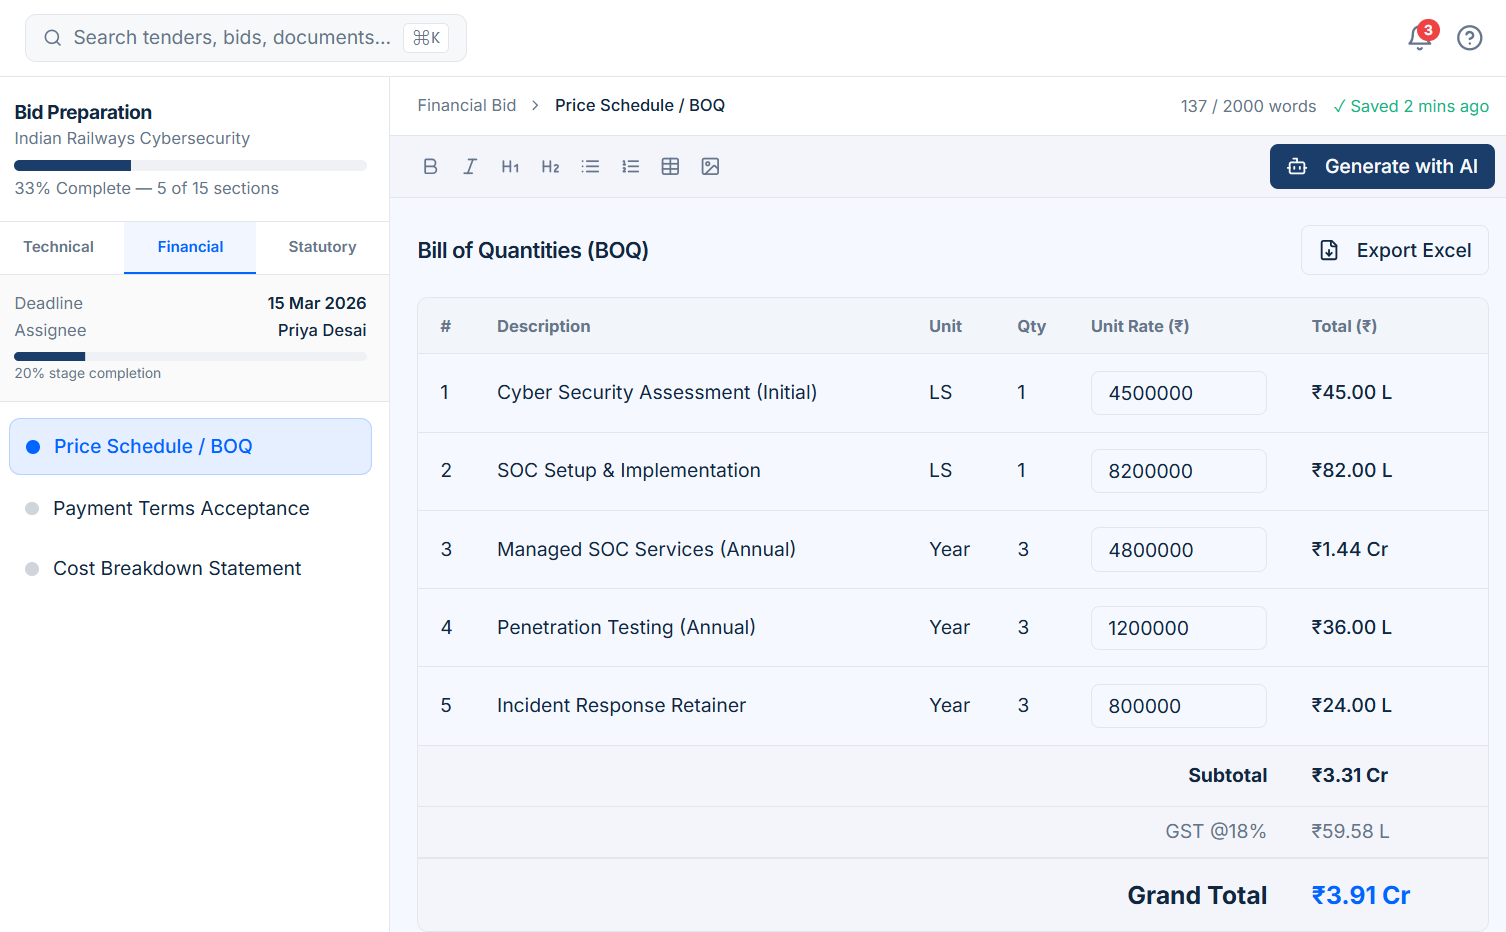Click assignee name 'Priya Desai'
The height and width of the screenshot is (932, 1506).
coord(322,330)
